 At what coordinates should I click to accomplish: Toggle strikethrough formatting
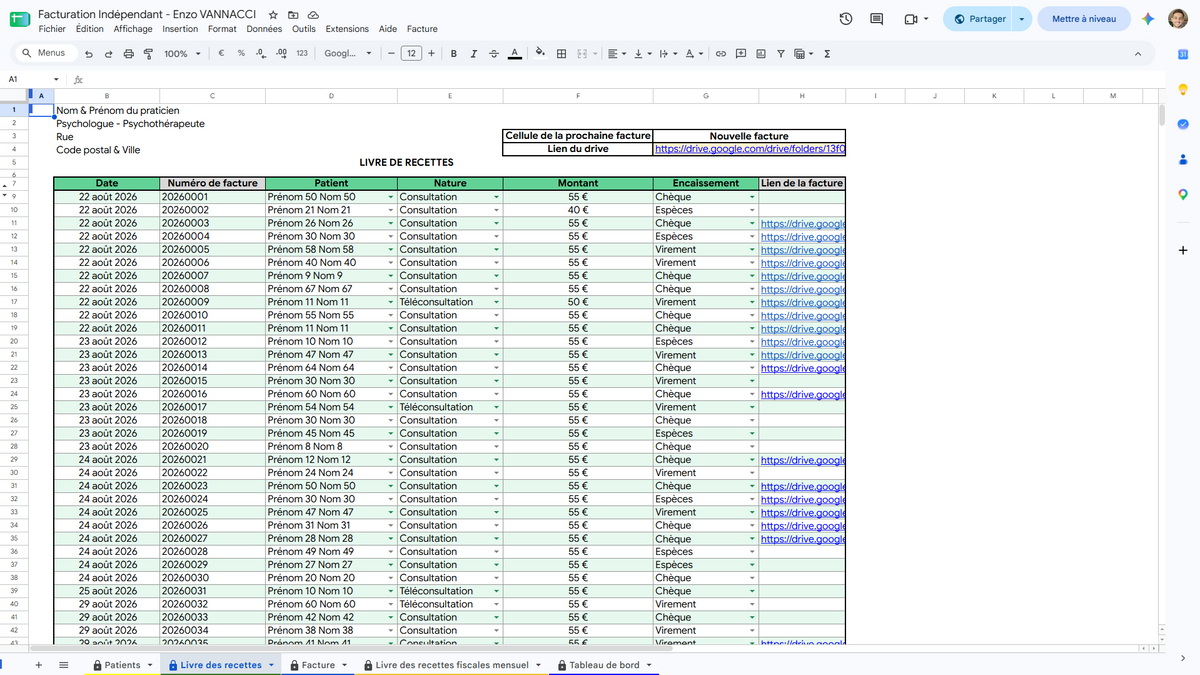(494, 54)
